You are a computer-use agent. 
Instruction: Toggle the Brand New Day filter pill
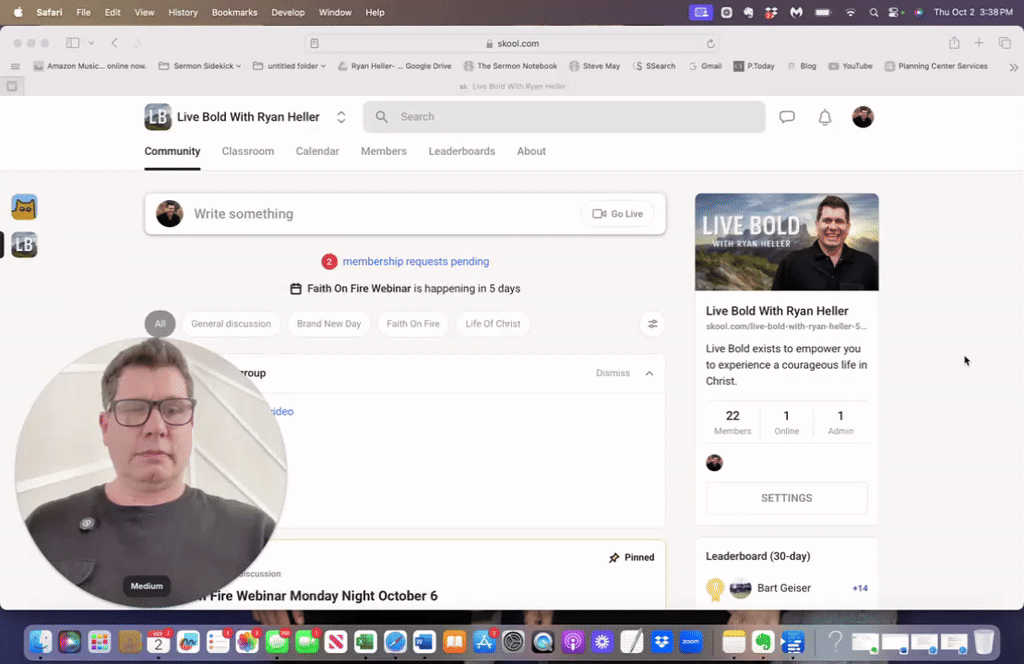coord(328,323)
